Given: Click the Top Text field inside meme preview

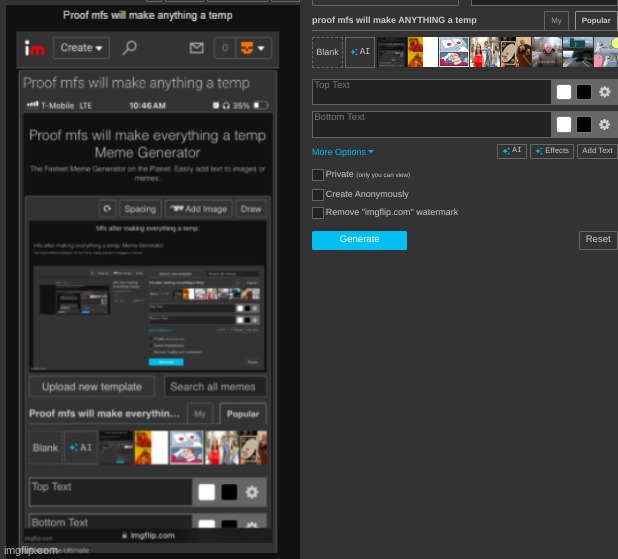Looking at the screenshot, I should (111, 492).
